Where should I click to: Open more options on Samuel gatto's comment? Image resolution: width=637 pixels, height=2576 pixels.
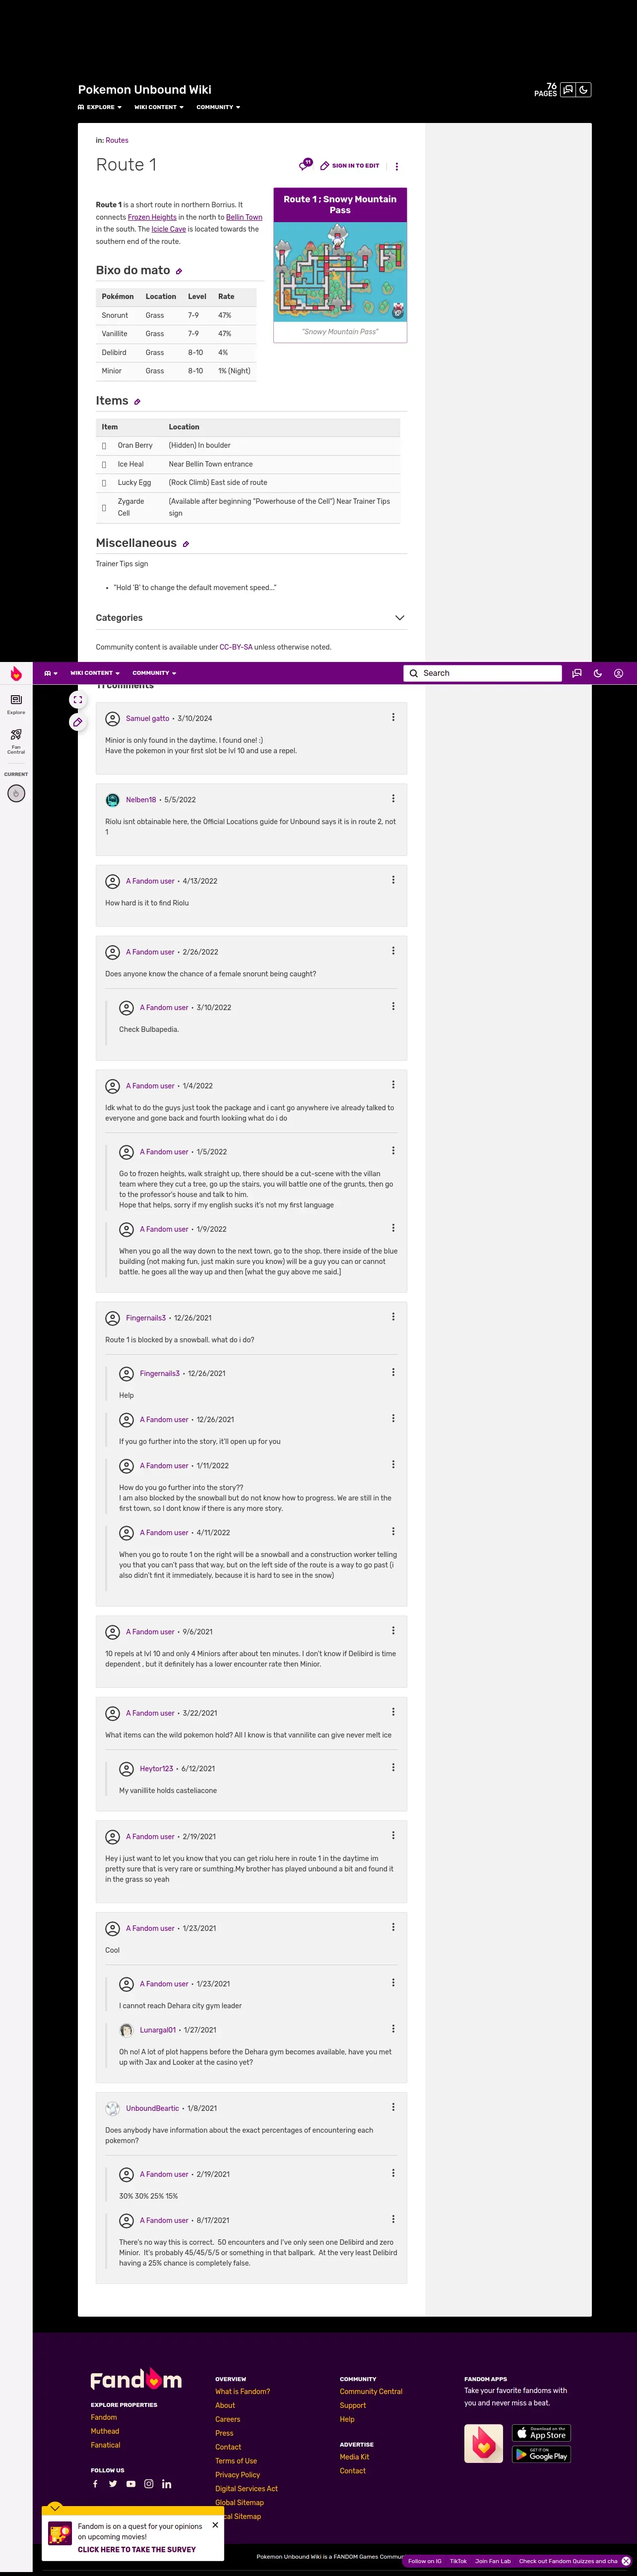393,717
